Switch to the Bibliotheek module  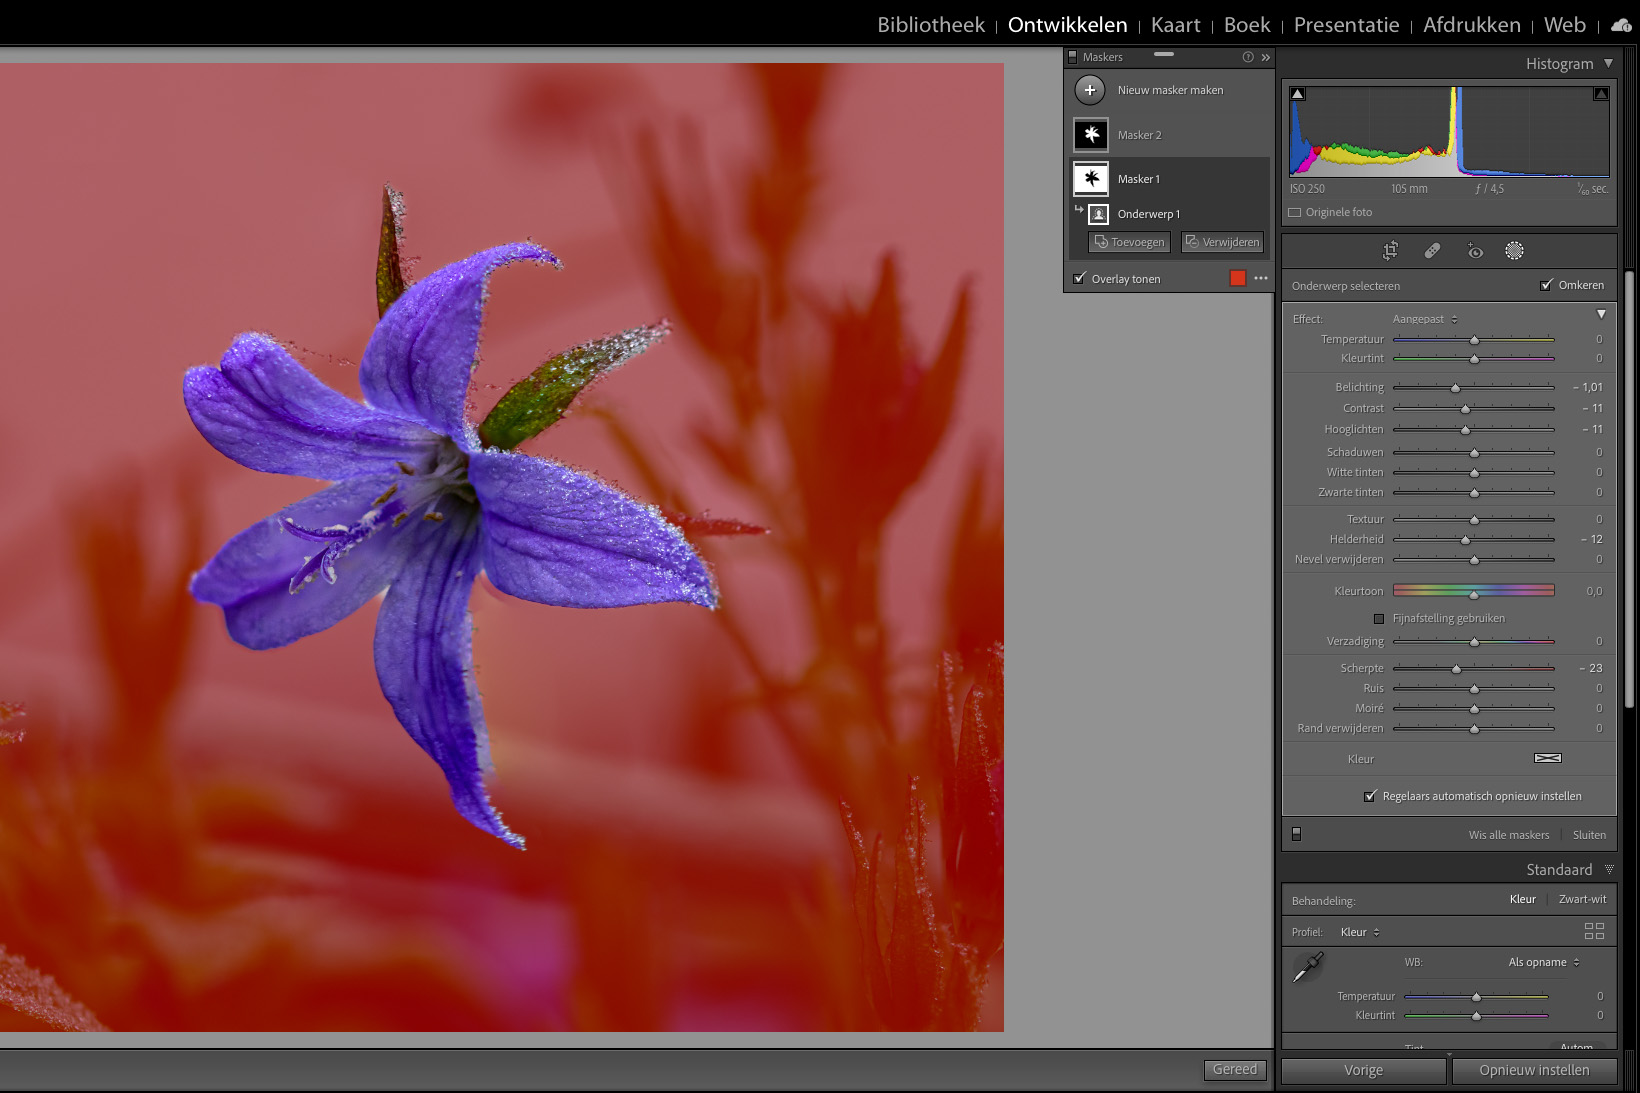pos(931,25)
